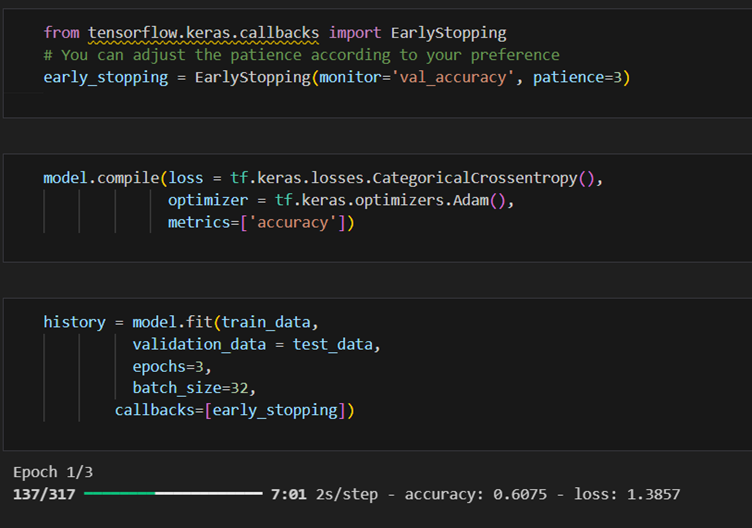The image size is (752, 528).
Task: Click the training progress bar in output
Action: point(173,493)
